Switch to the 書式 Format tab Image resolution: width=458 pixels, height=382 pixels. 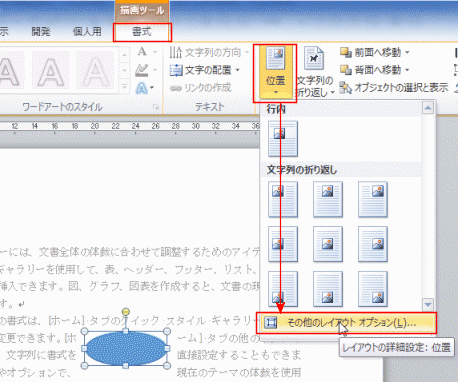[142, 32]
